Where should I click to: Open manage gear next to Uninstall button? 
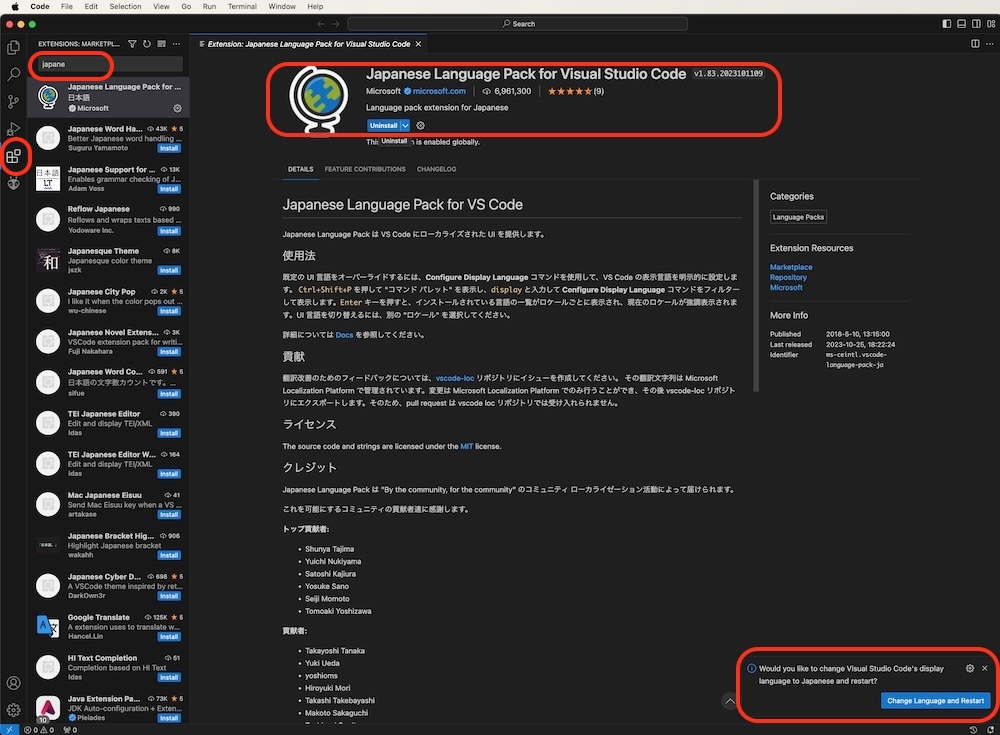click(421, 126)
